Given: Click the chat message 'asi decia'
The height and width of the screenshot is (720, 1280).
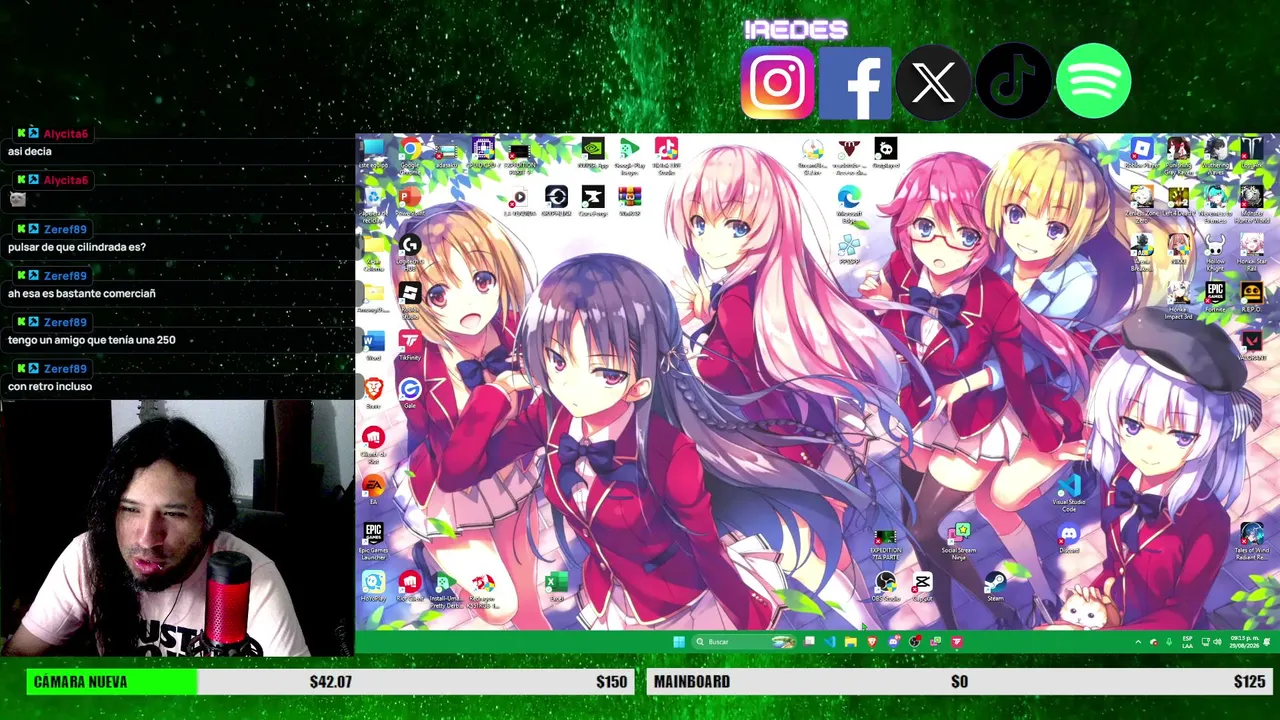Looking at the screenshot, I should (x=29, y=151).
